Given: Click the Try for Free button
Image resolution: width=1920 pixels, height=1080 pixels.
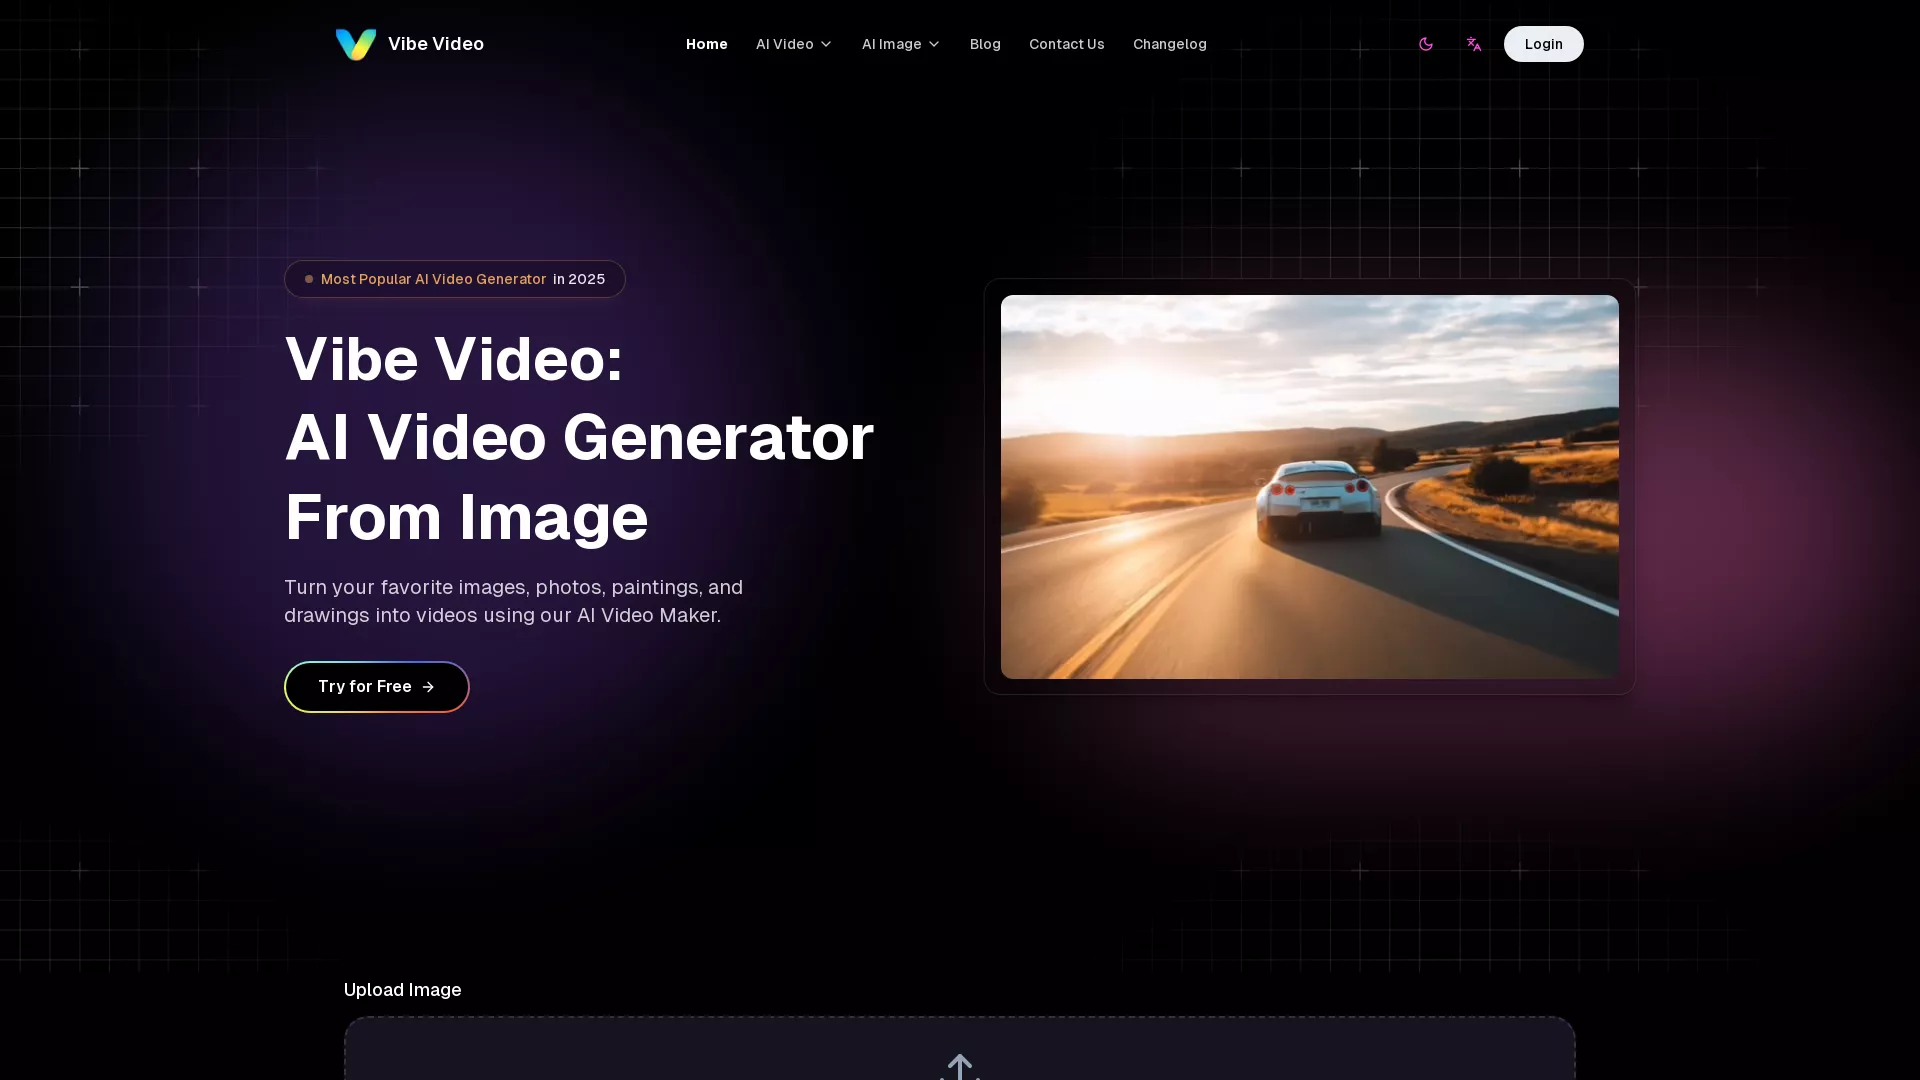Looking at the screenshot, I should point(376,687).
